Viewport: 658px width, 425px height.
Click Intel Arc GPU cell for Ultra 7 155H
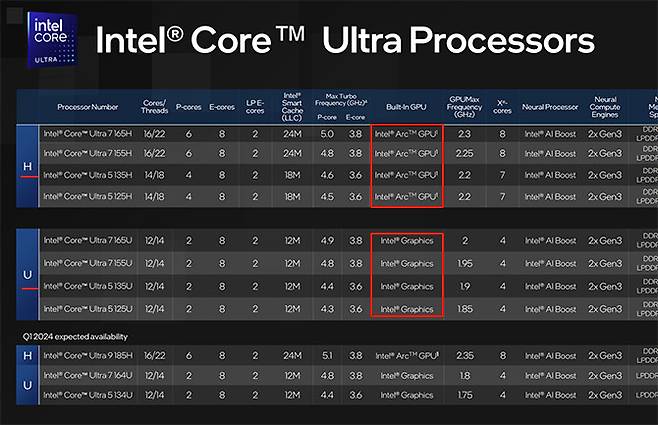click(x=406, y=154)
